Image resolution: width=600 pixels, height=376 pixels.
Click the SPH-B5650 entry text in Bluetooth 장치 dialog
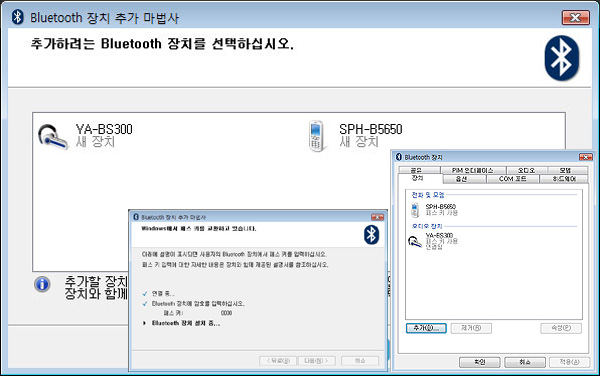pyautogui.click(x=441, y=207)
